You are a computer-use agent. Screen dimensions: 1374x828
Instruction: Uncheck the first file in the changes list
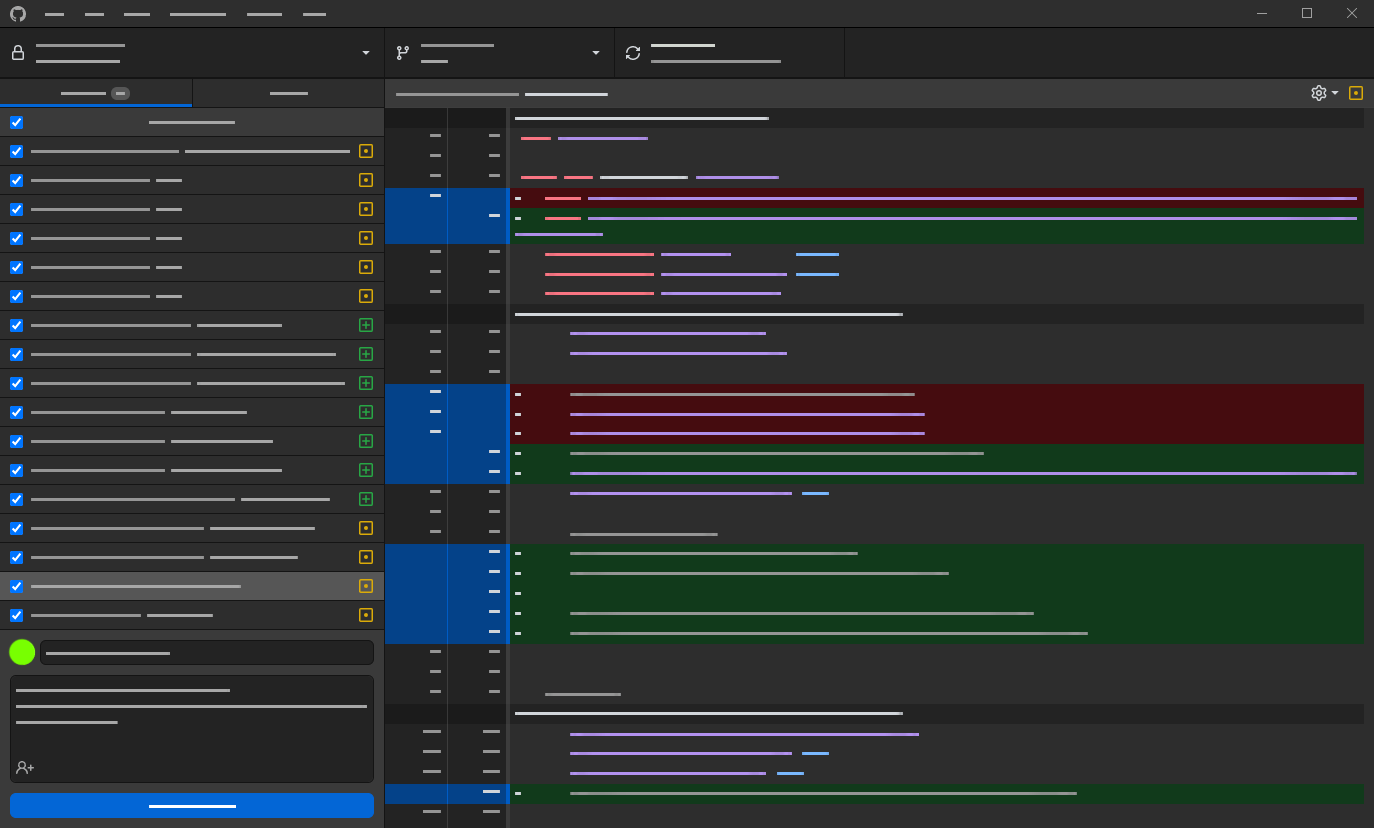pos(17,152)
